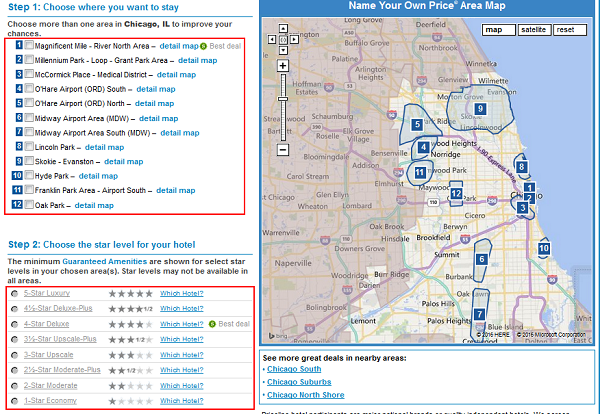Click map marker 10 for Hyde Park
600x414 pixels.
point(544,249)
